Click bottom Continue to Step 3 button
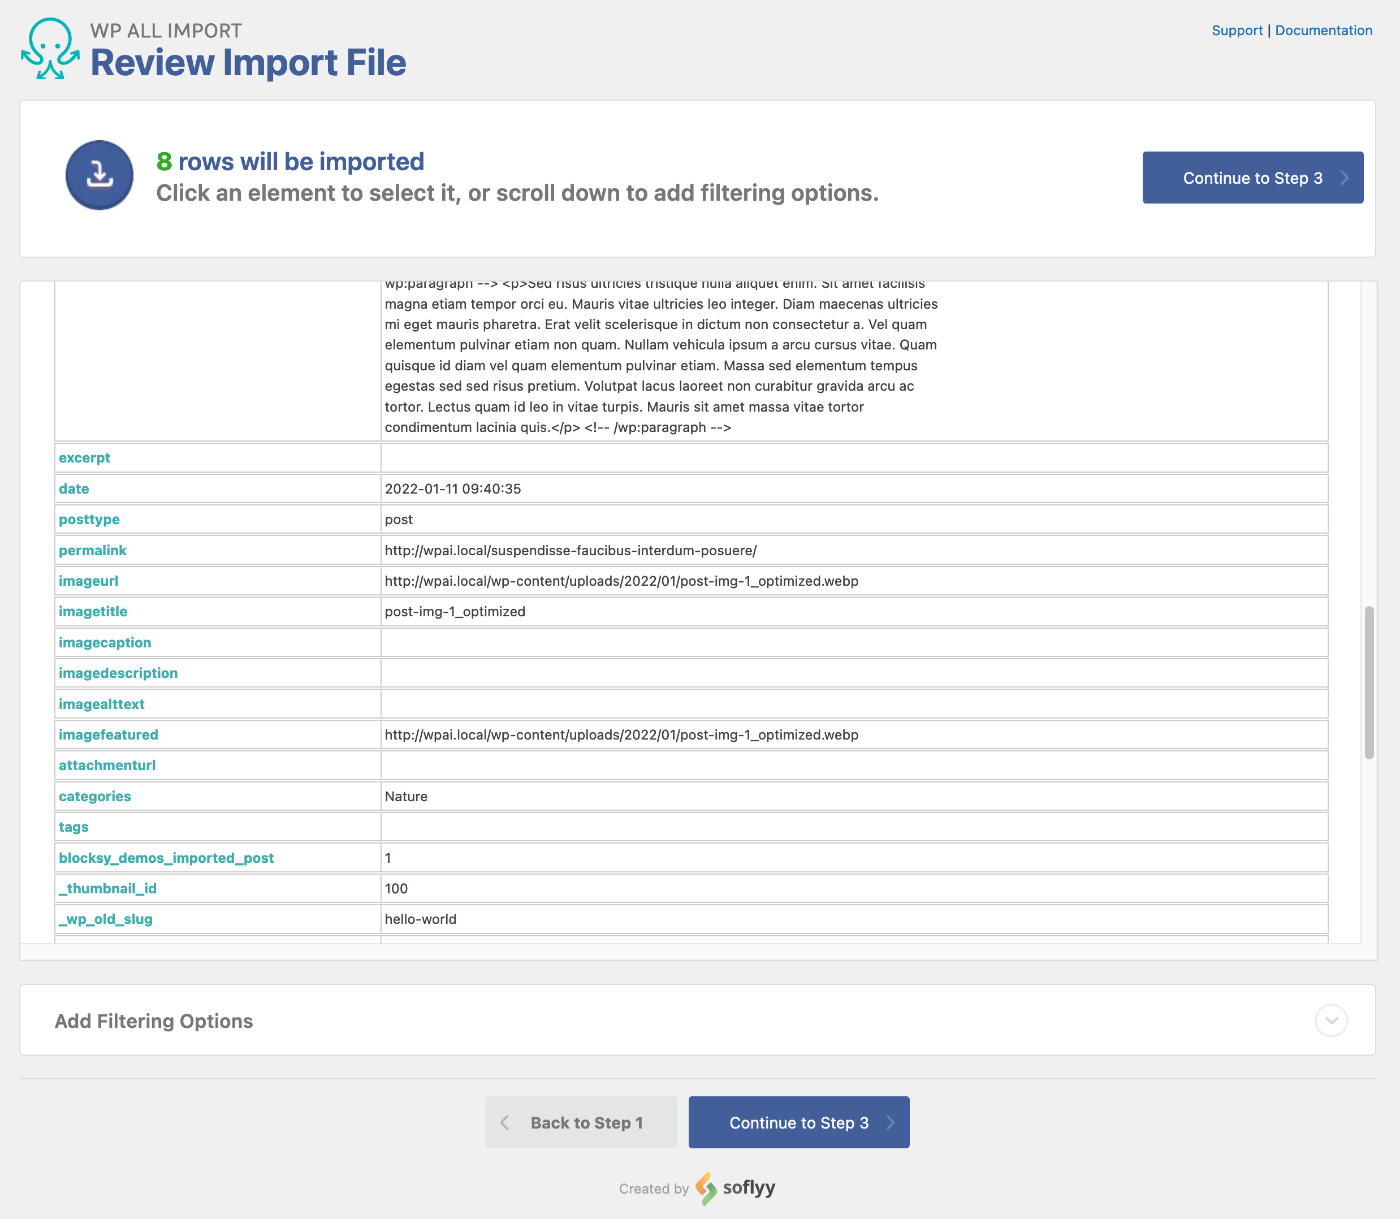Viewport: 1400px width, 1219px height. click(799, 1123)
